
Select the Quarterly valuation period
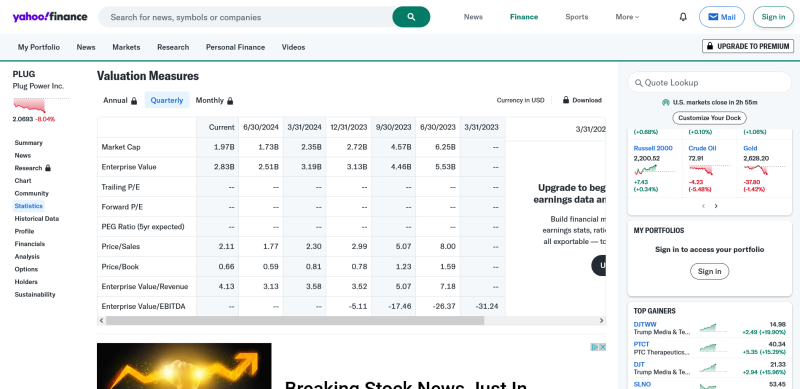(167, 100)
